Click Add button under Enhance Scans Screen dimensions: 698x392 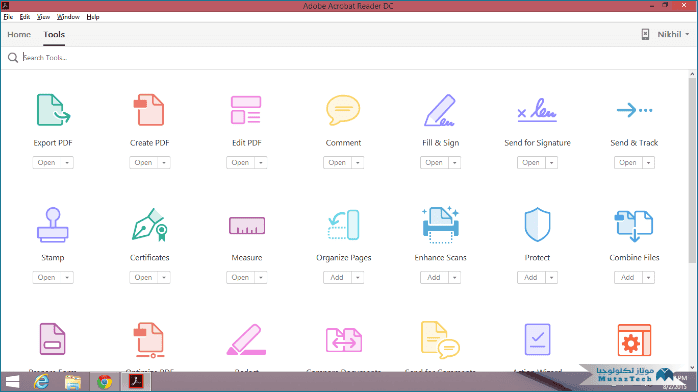(x=434, y=278)
